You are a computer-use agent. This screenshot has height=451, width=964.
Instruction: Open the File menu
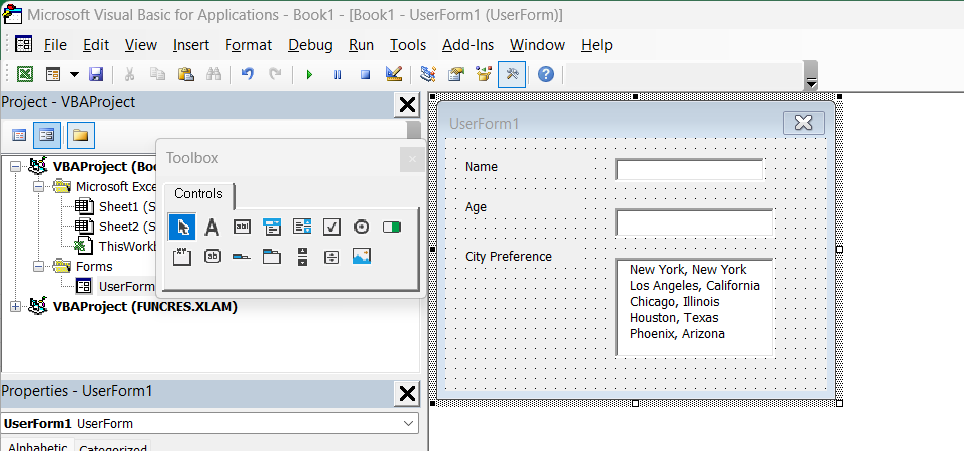pyautogui.click(x=55, y=45)
